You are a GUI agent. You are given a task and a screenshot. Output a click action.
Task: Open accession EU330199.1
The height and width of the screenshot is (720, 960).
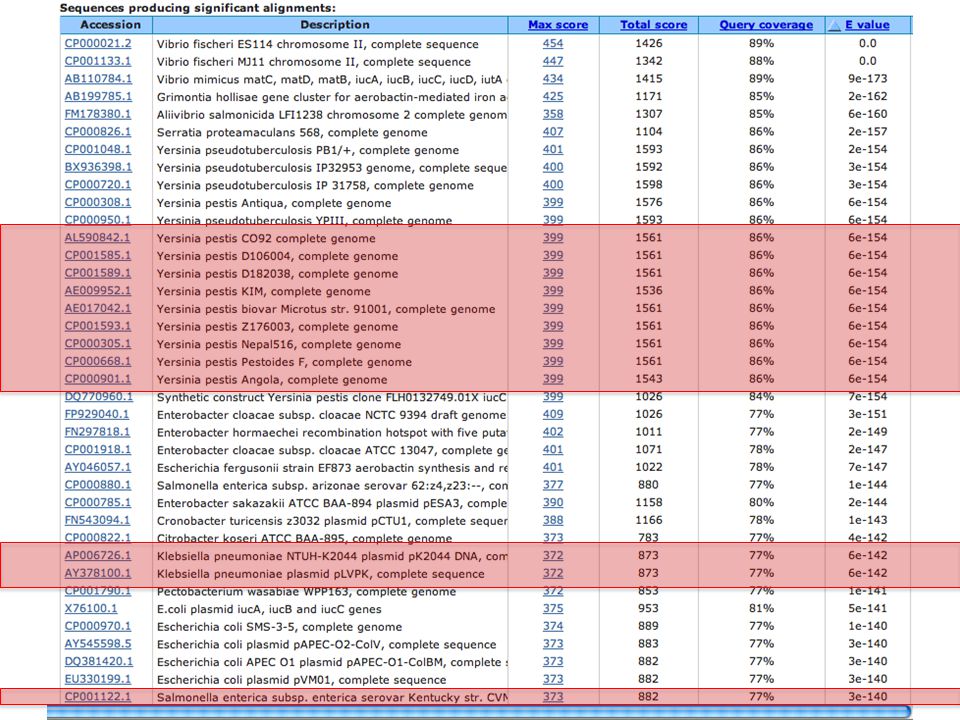point(98,680)
